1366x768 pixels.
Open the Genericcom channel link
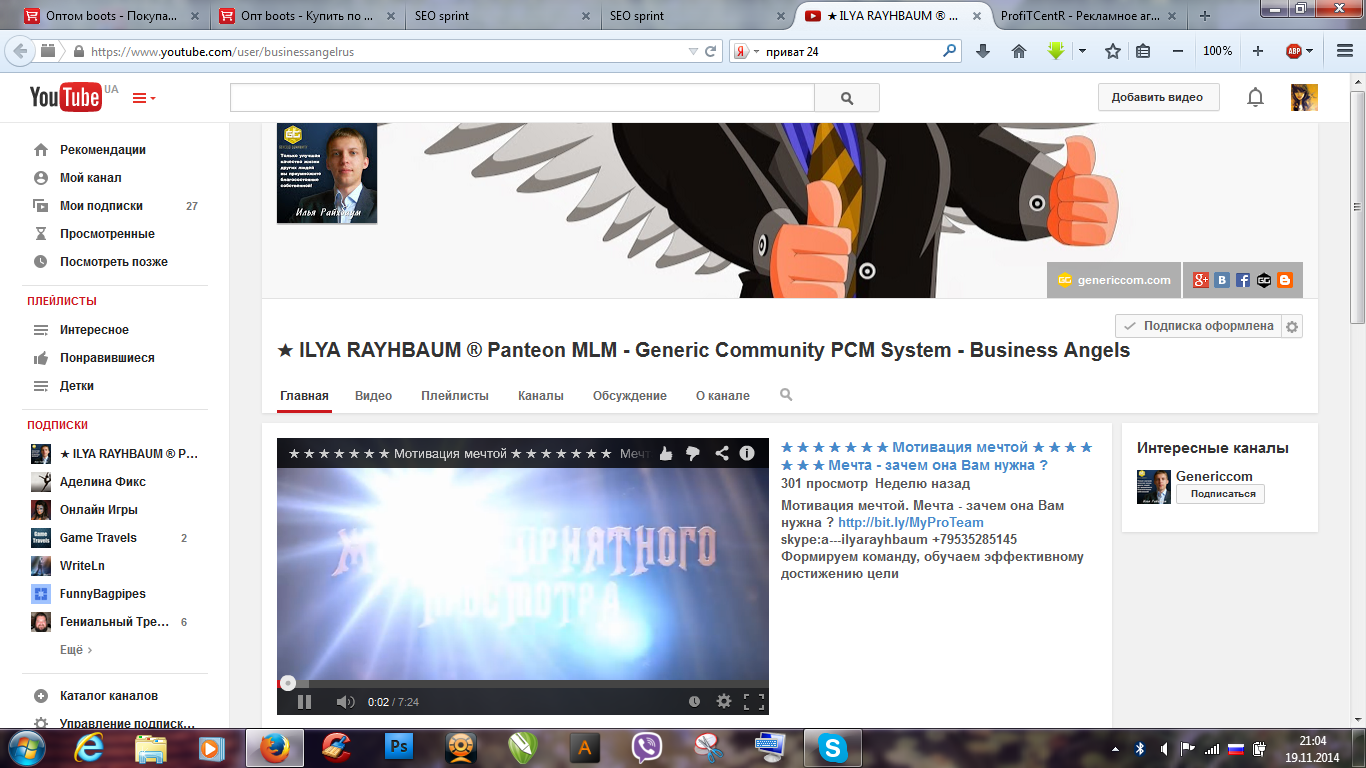[x=1214, y=476]
